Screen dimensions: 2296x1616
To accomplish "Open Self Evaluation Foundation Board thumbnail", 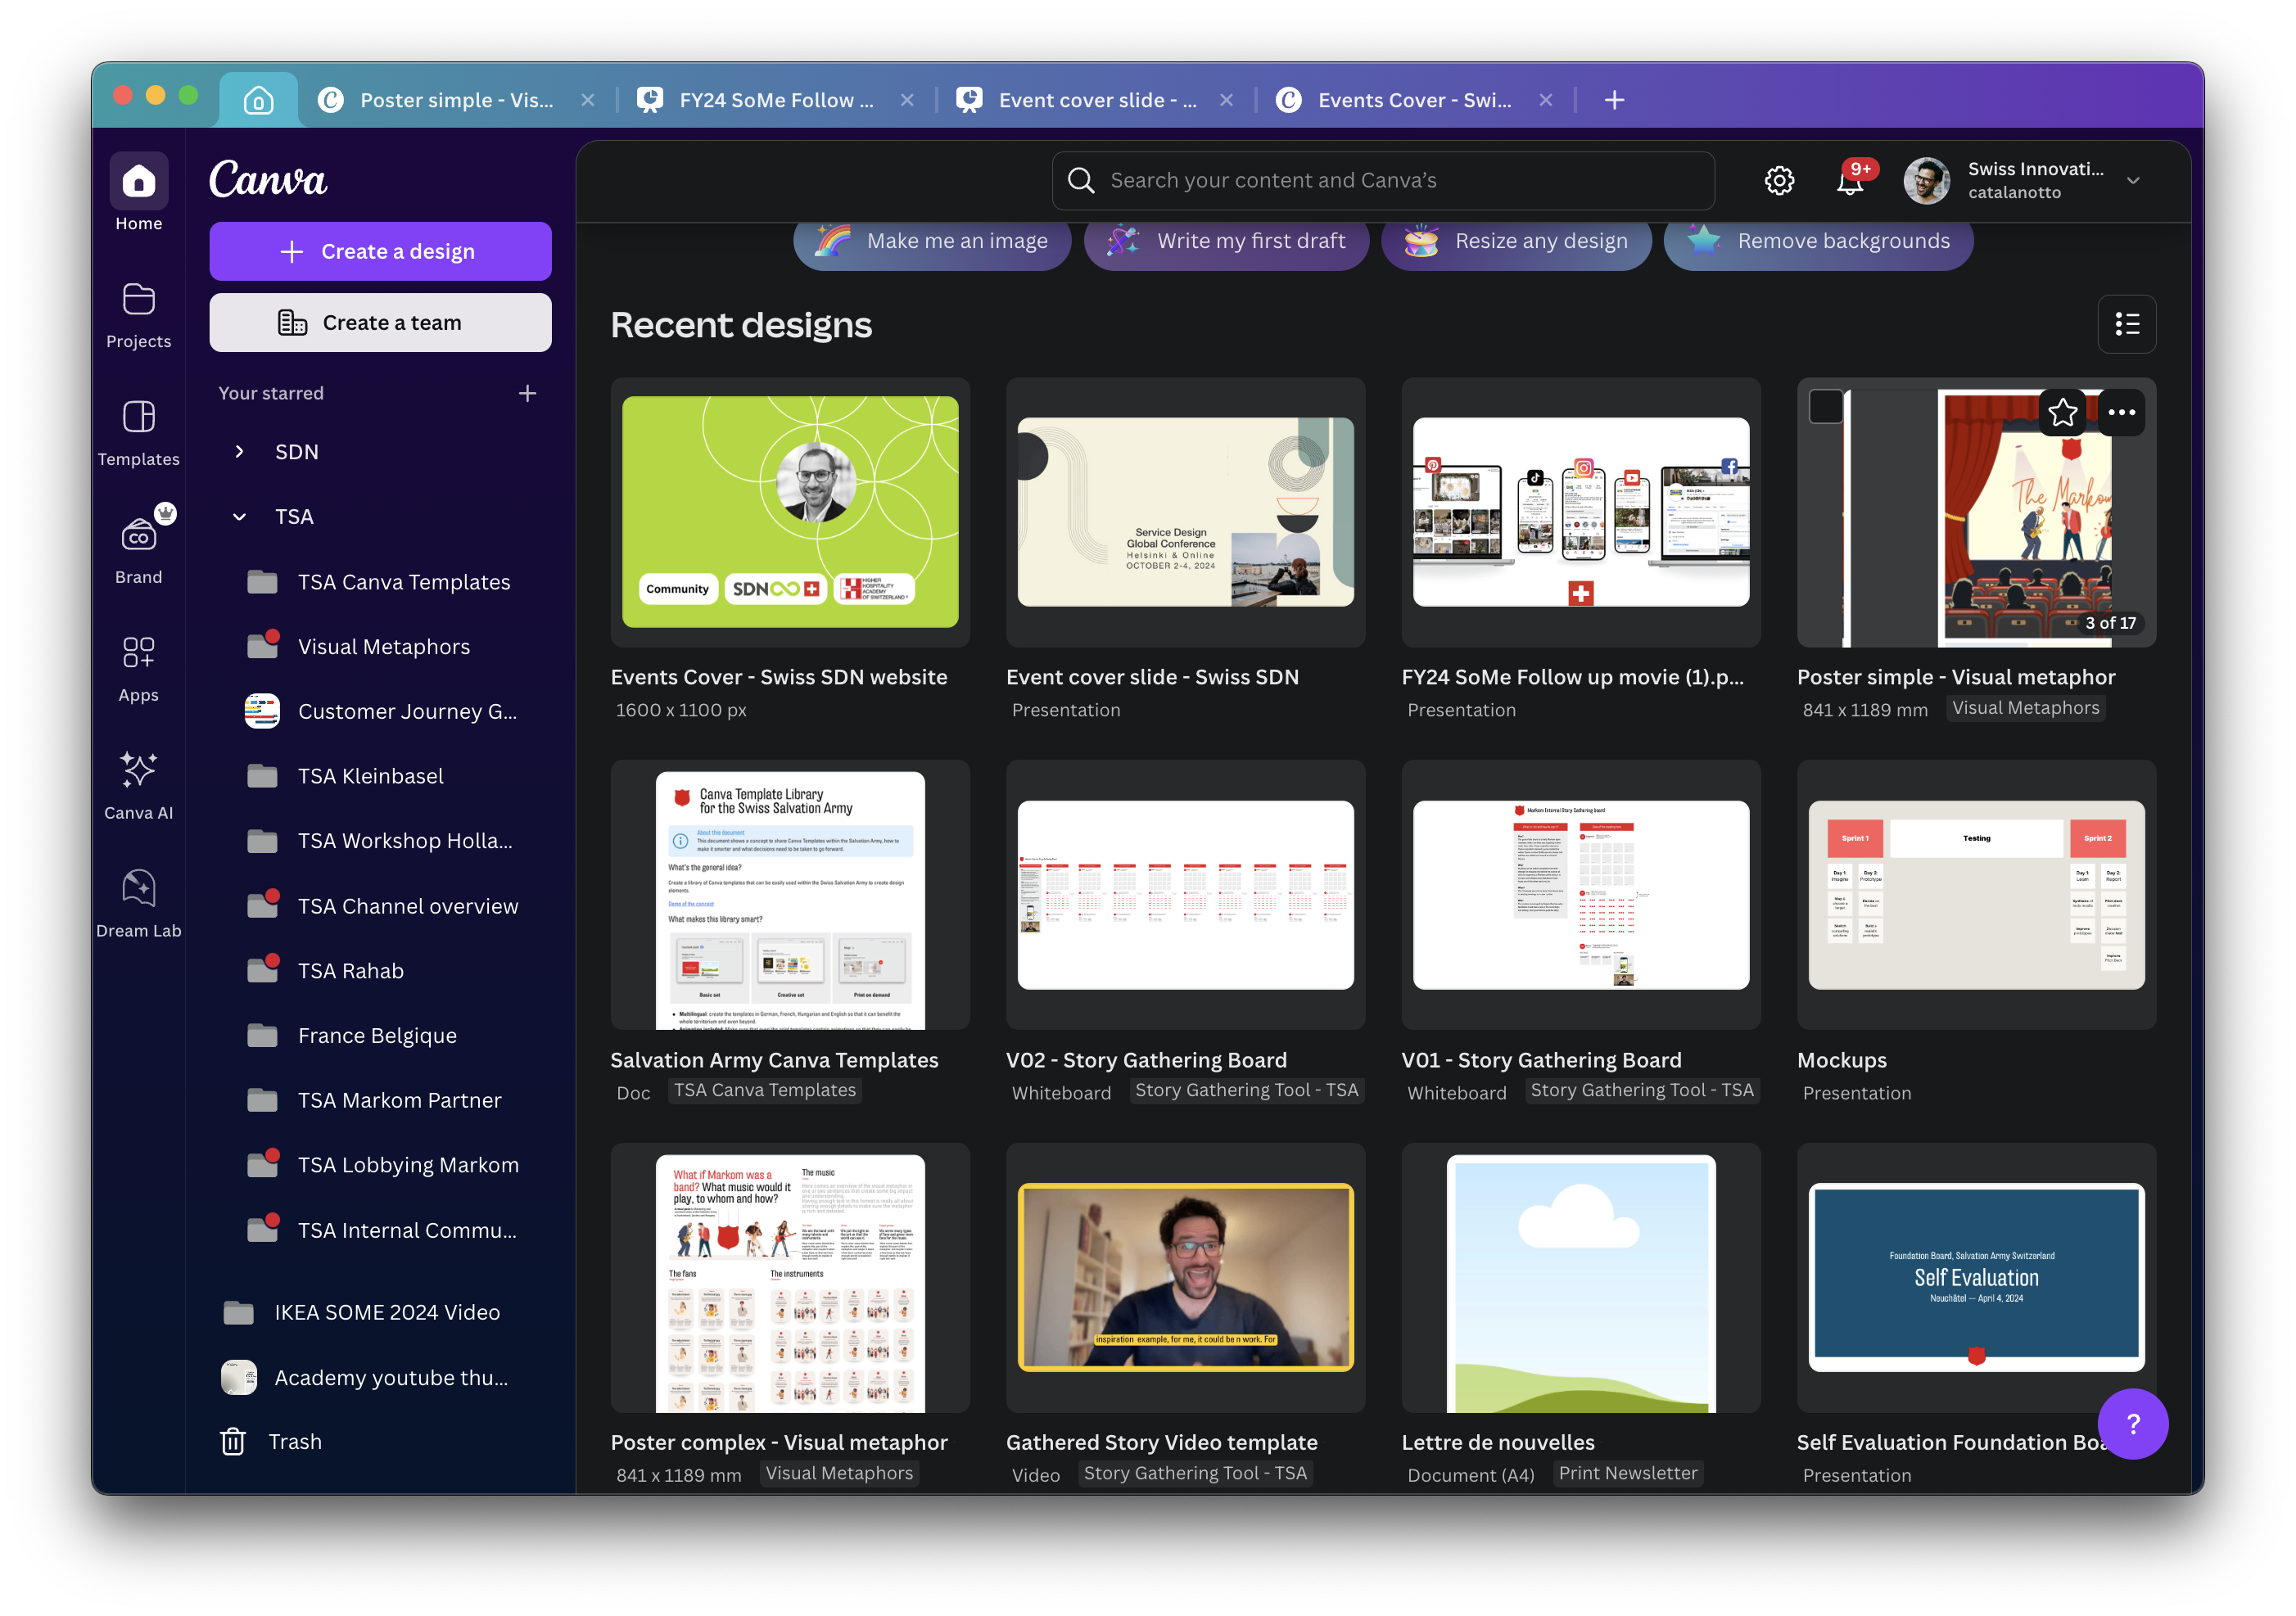I will (1976, 1278).
